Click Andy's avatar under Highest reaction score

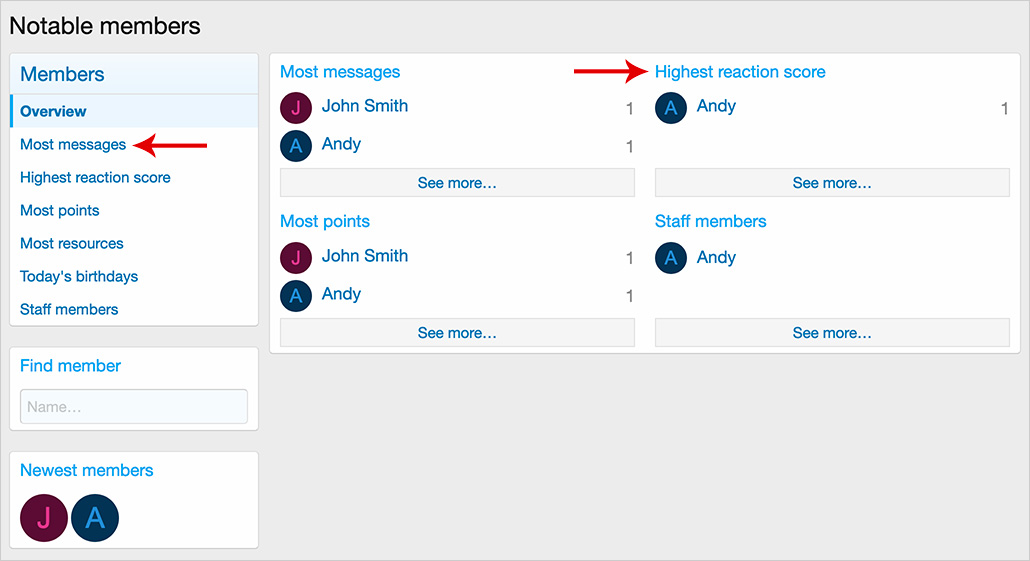[671, 108]
